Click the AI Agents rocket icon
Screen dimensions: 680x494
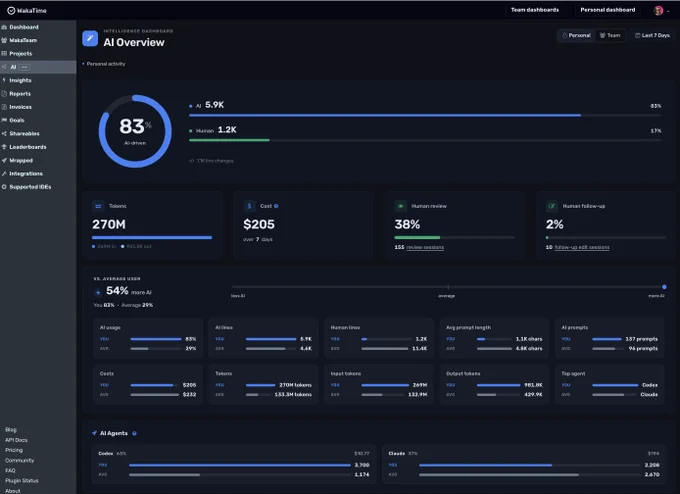point(95,433)
